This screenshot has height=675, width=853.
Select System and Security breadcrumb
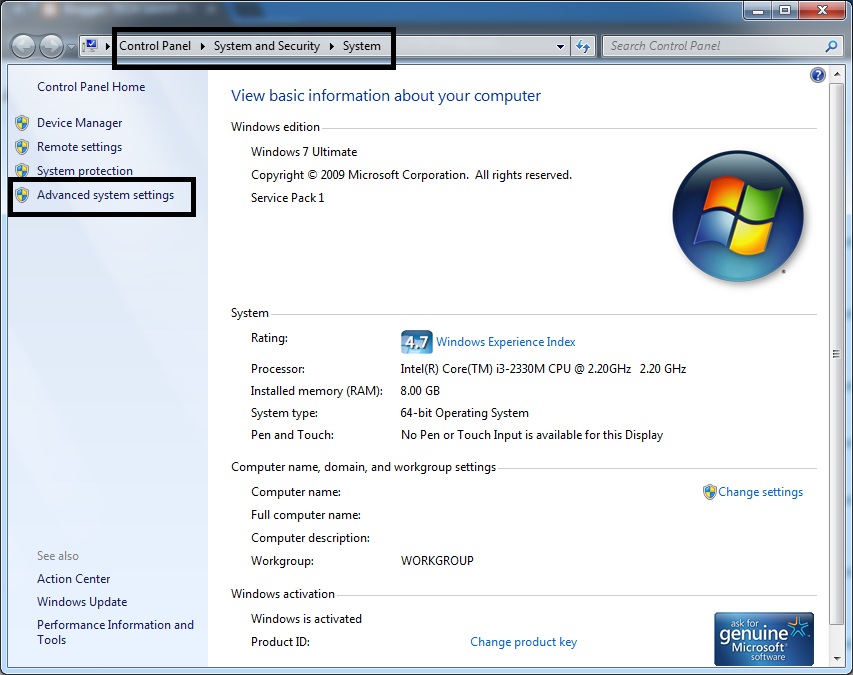(x=267, y=46)
